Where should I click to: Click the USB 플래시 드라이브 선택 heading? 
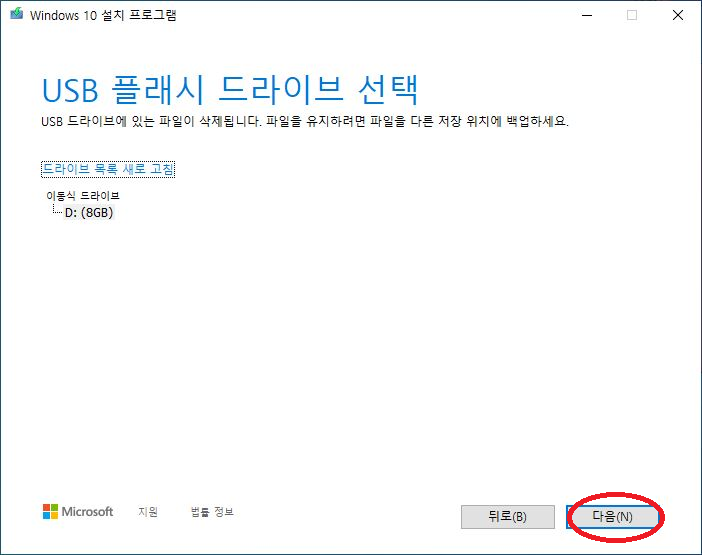pyautogui.click(x=230, y=90)
